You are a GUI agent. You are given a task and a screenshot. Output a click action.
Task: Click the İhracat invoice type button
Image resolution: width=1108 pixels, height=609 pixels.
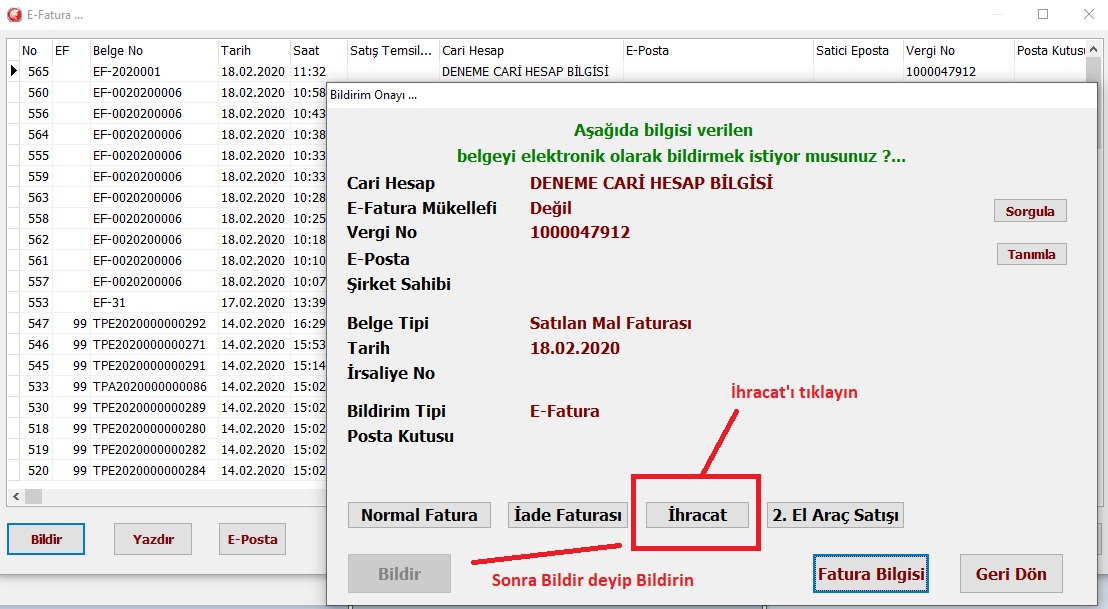click(697, 515)
